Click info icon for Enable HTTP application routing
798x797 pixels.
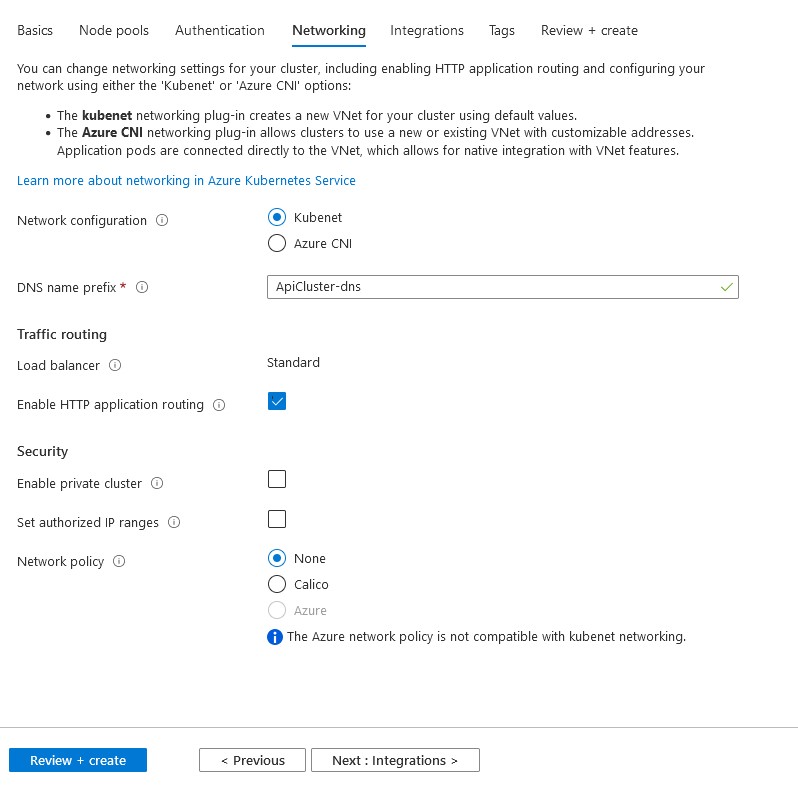tap(219, 405)
